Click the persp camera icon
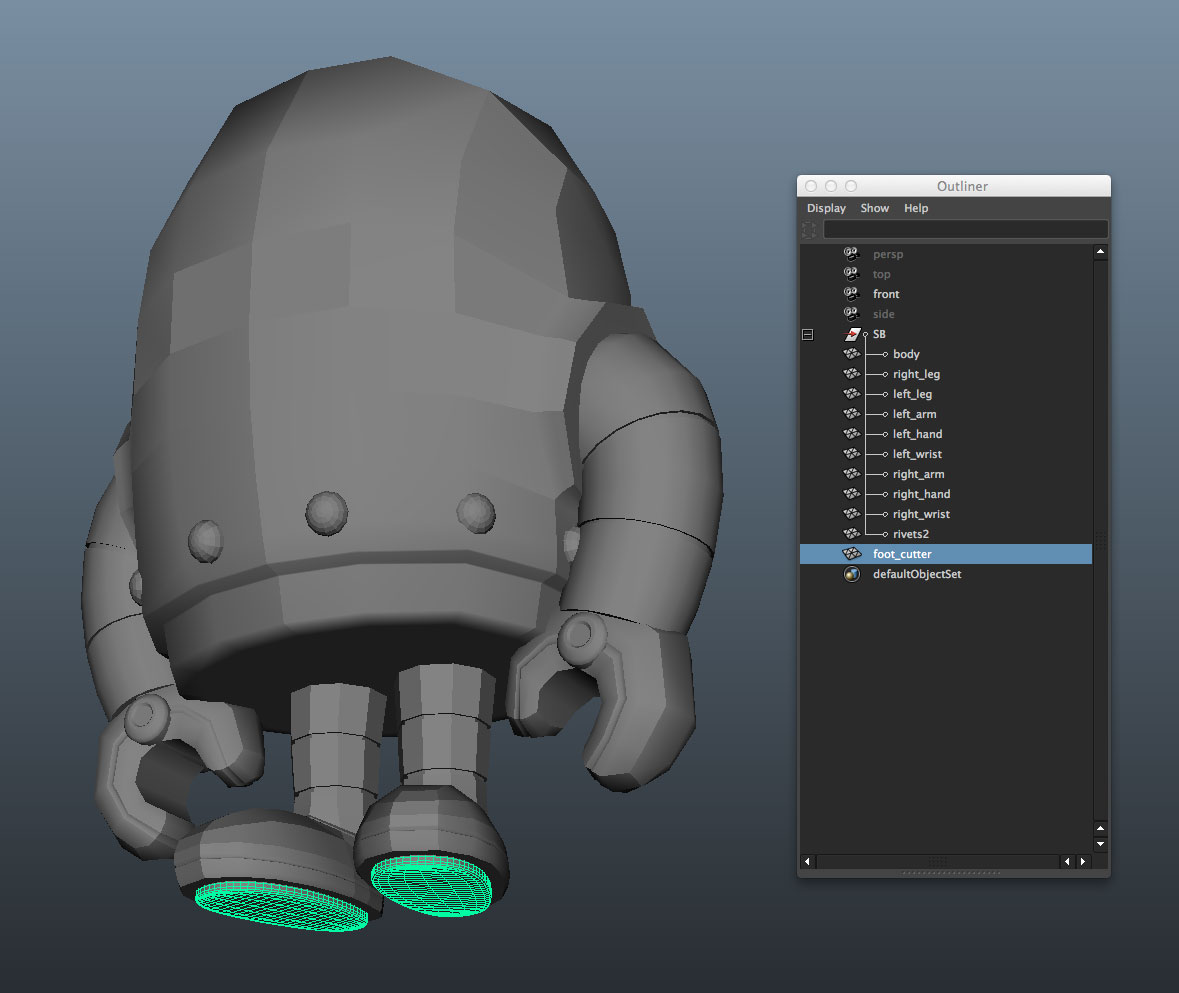The width and height of the screenshot is (1179, 993). [x=851, y=254]
